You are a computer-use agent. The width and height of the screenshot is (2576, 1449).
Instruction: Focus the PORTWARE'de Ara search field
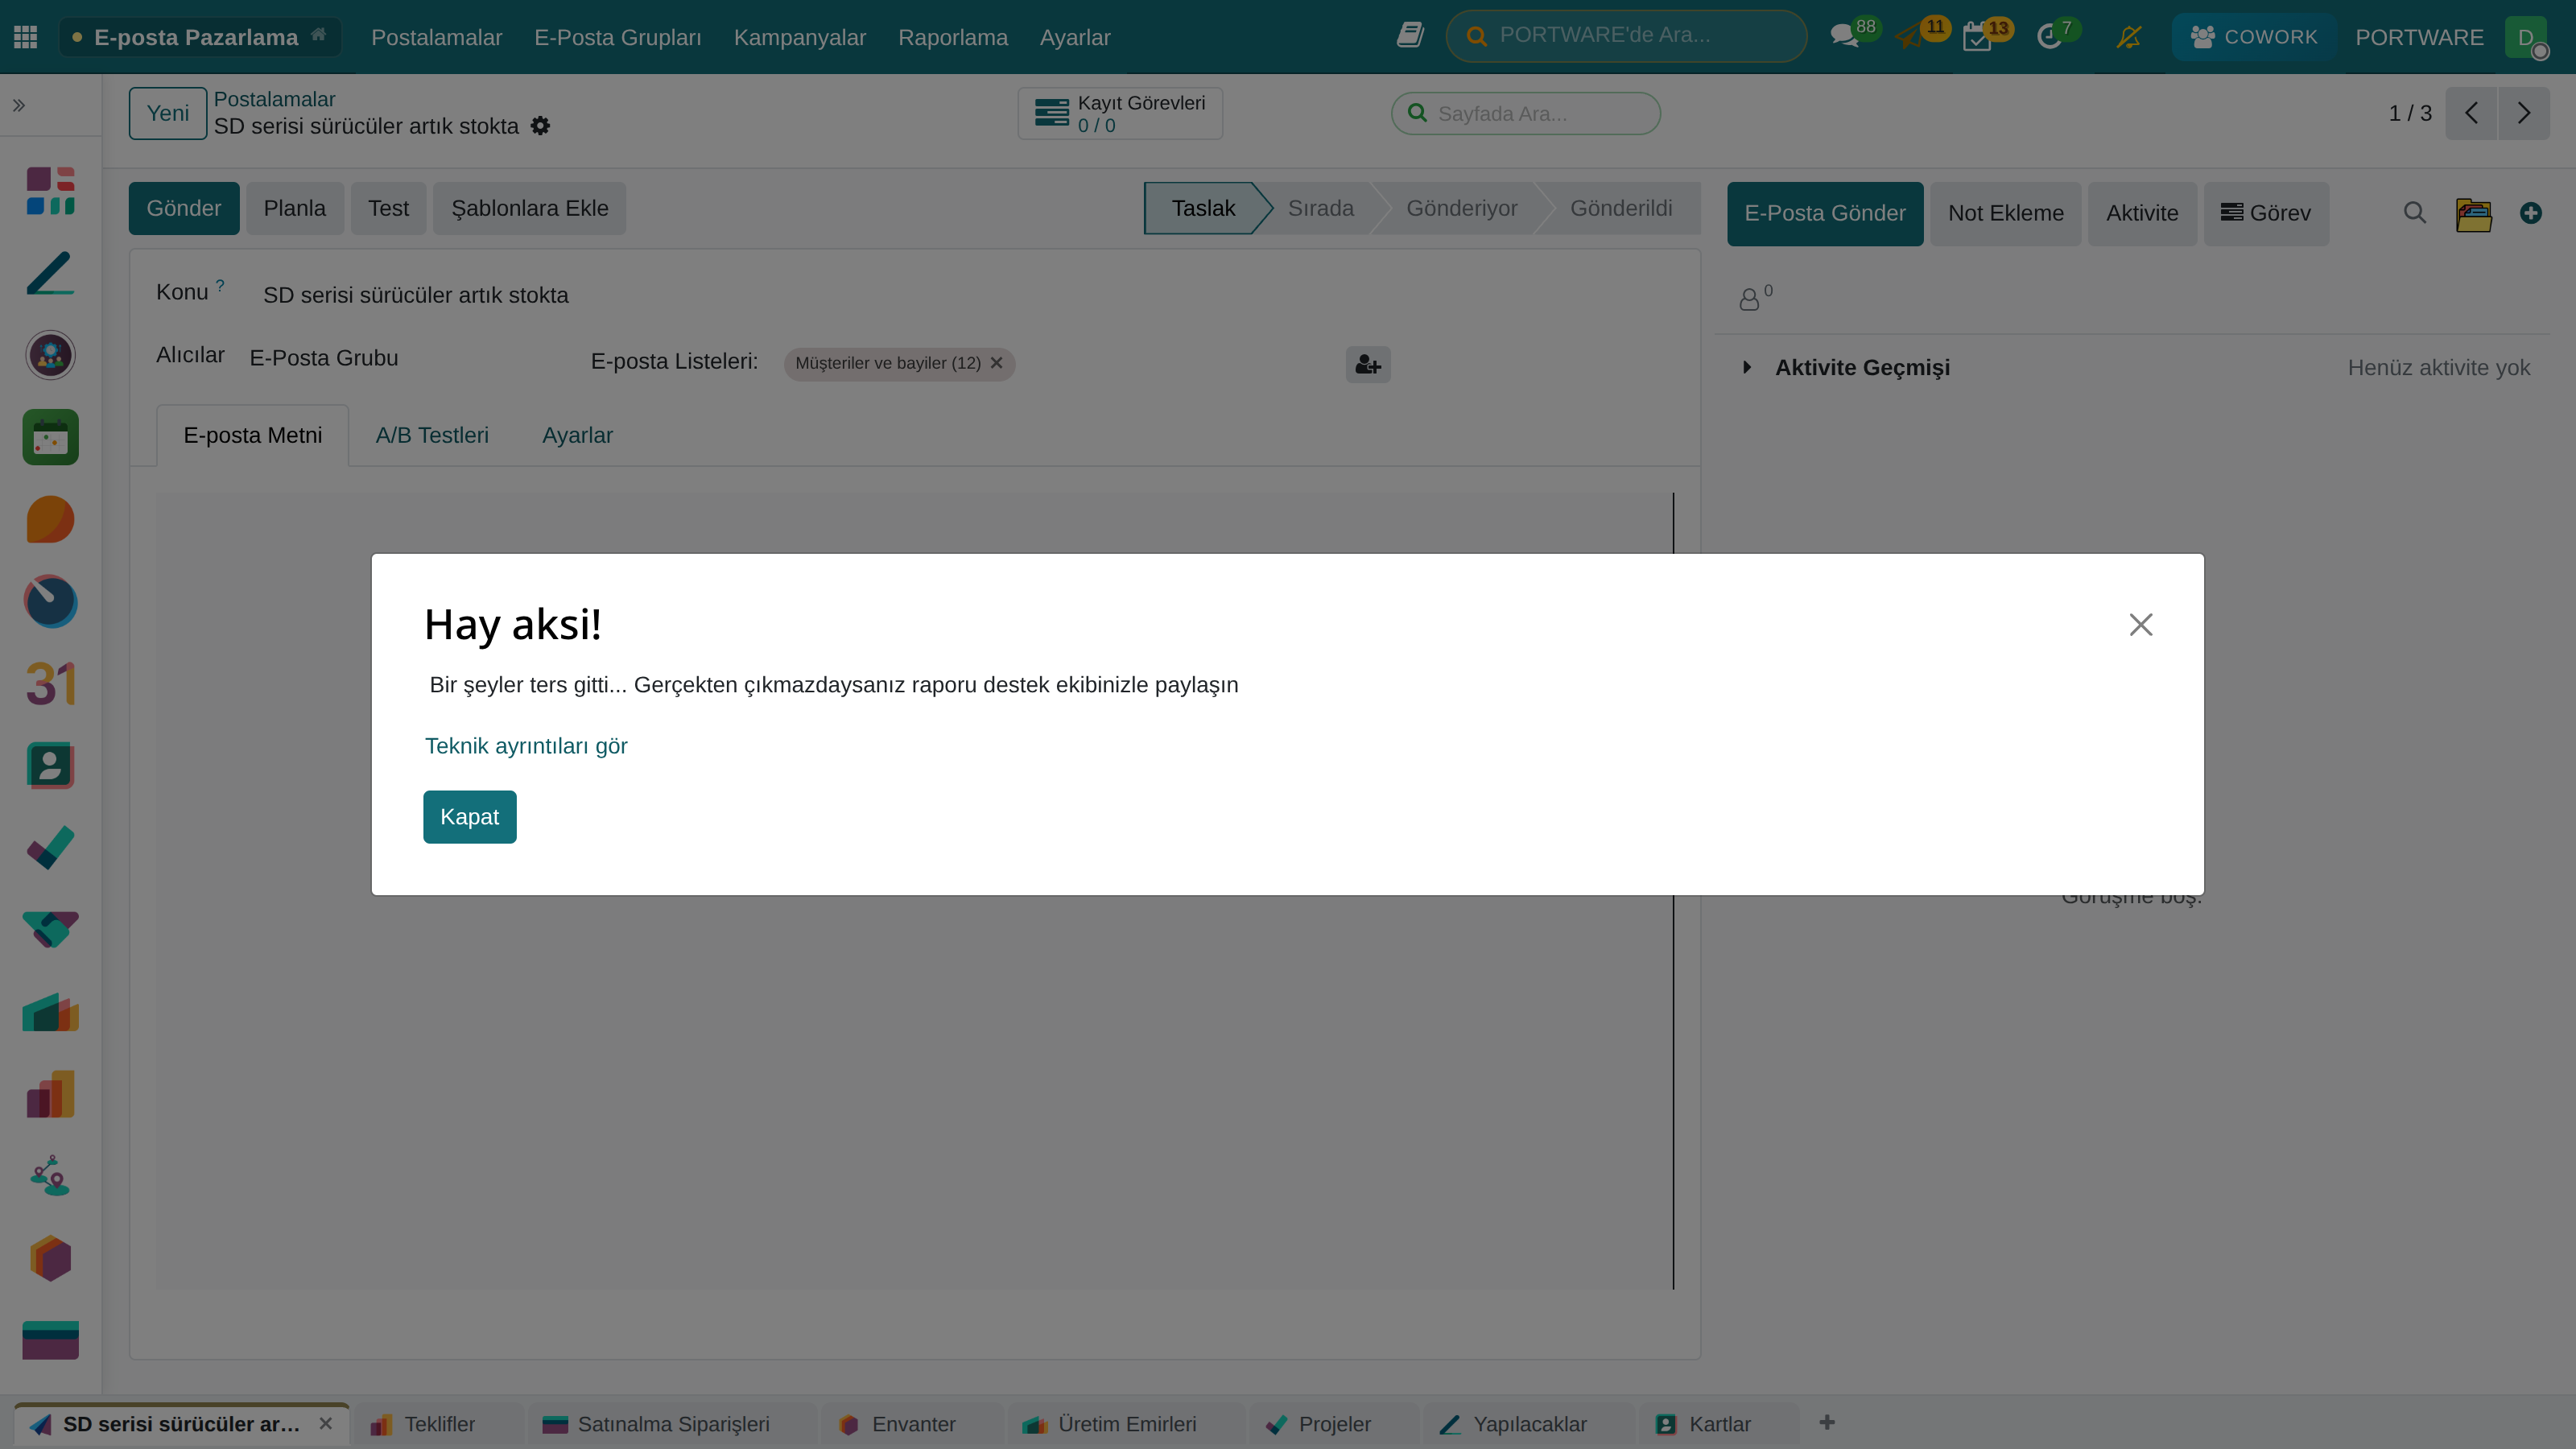1627,36
